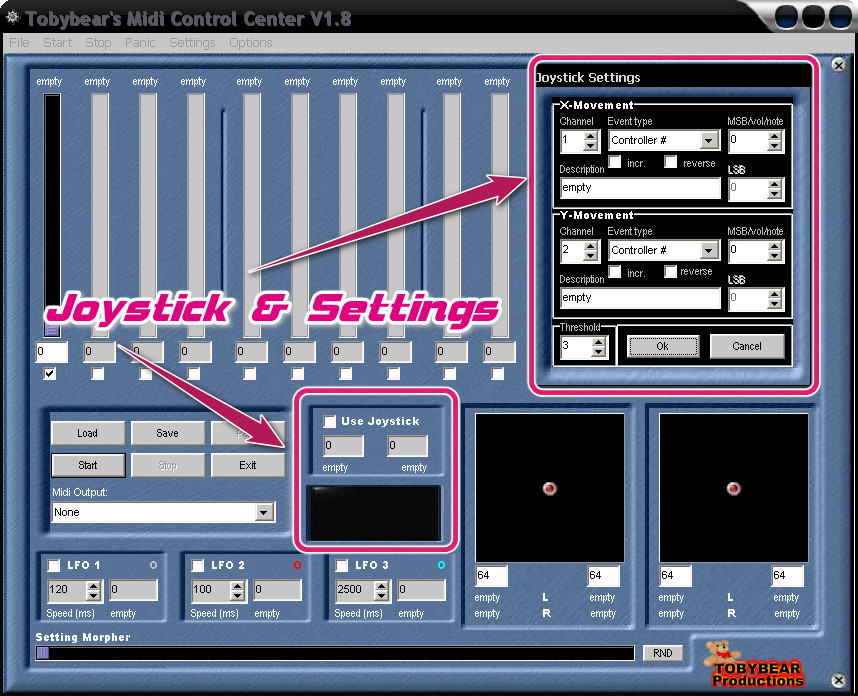858x696 pixels.
Task: Click X-Movement LSB stepper arrows
Action: tap(774, 189)
